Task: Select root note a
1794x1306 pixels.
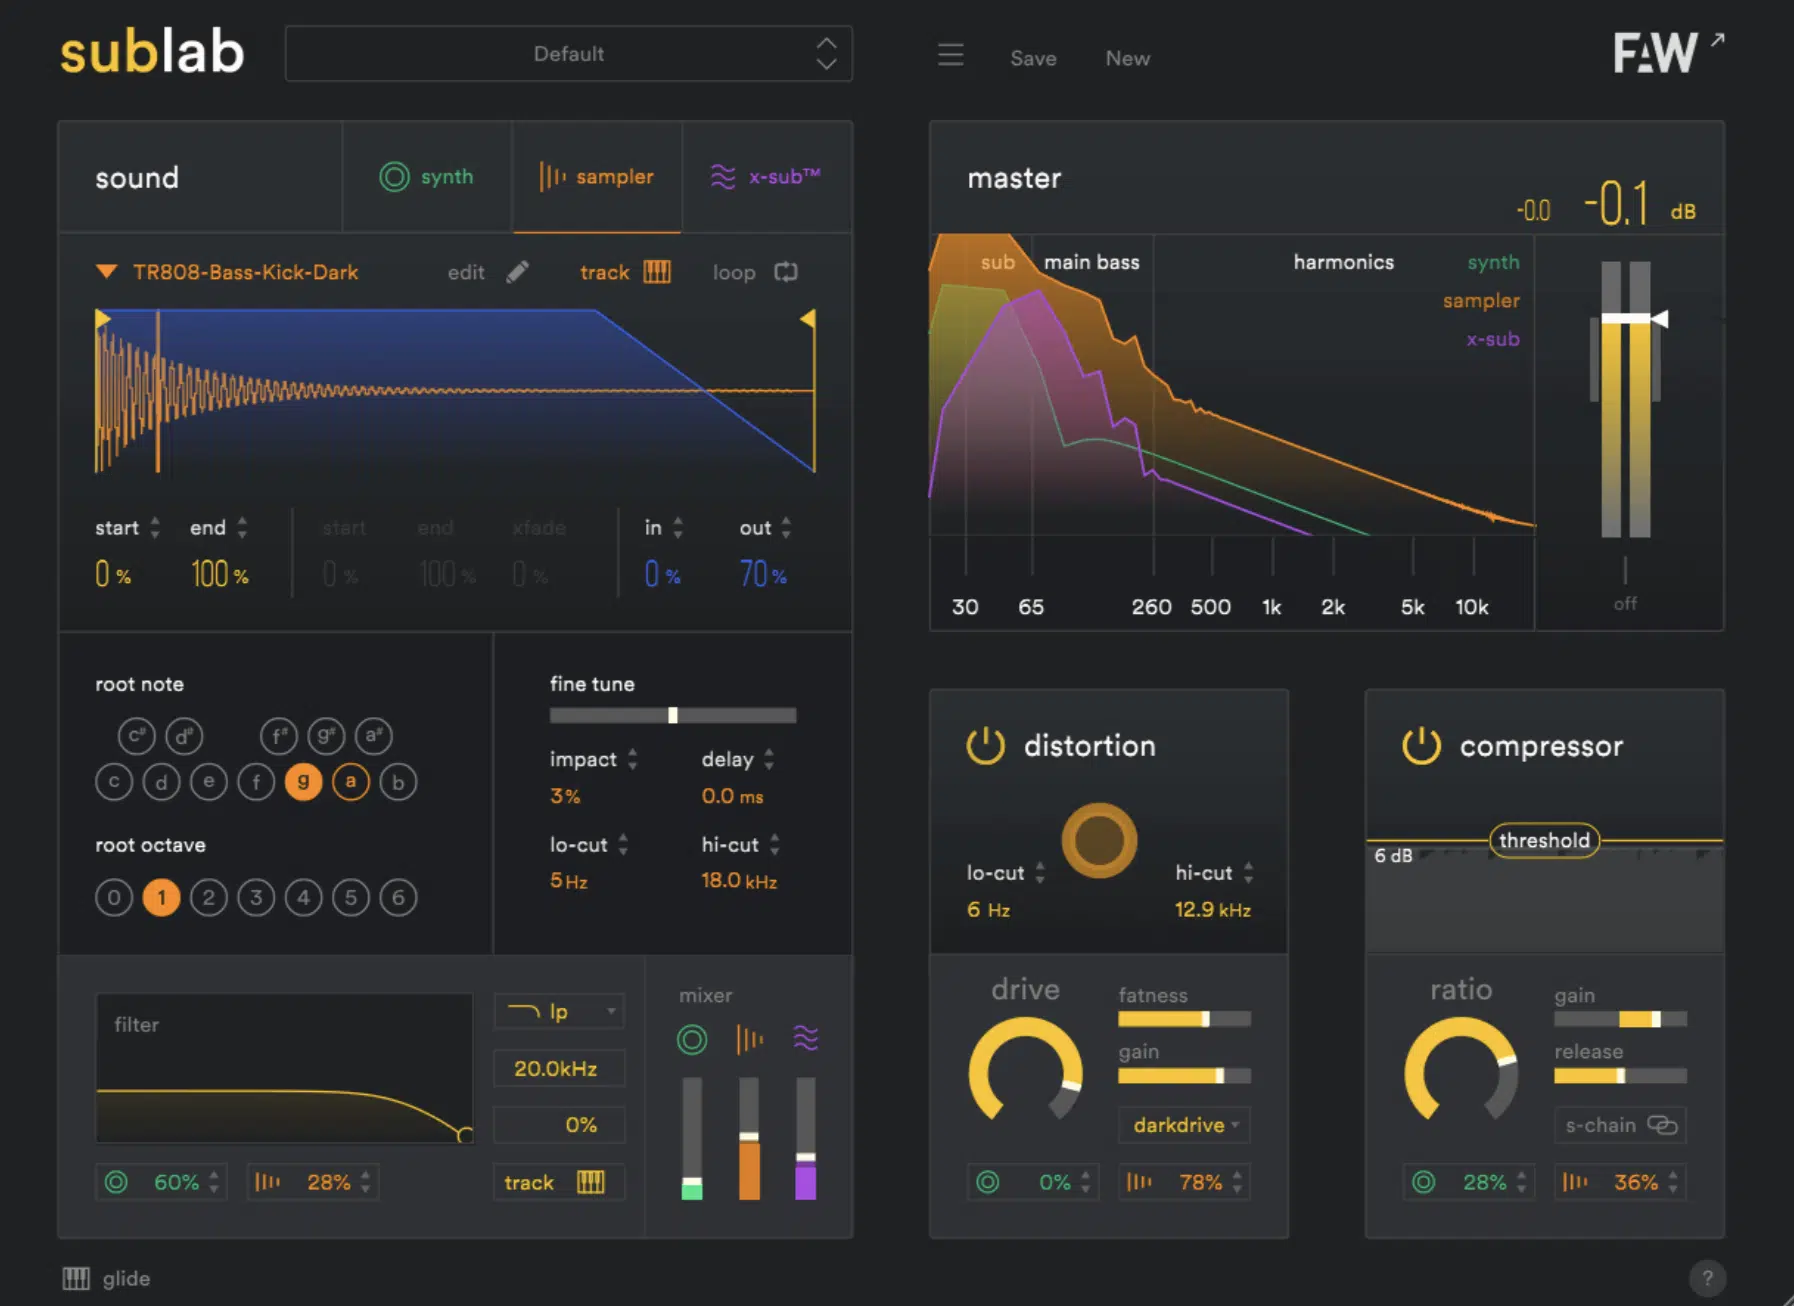Action: click(x=350, y=782)
